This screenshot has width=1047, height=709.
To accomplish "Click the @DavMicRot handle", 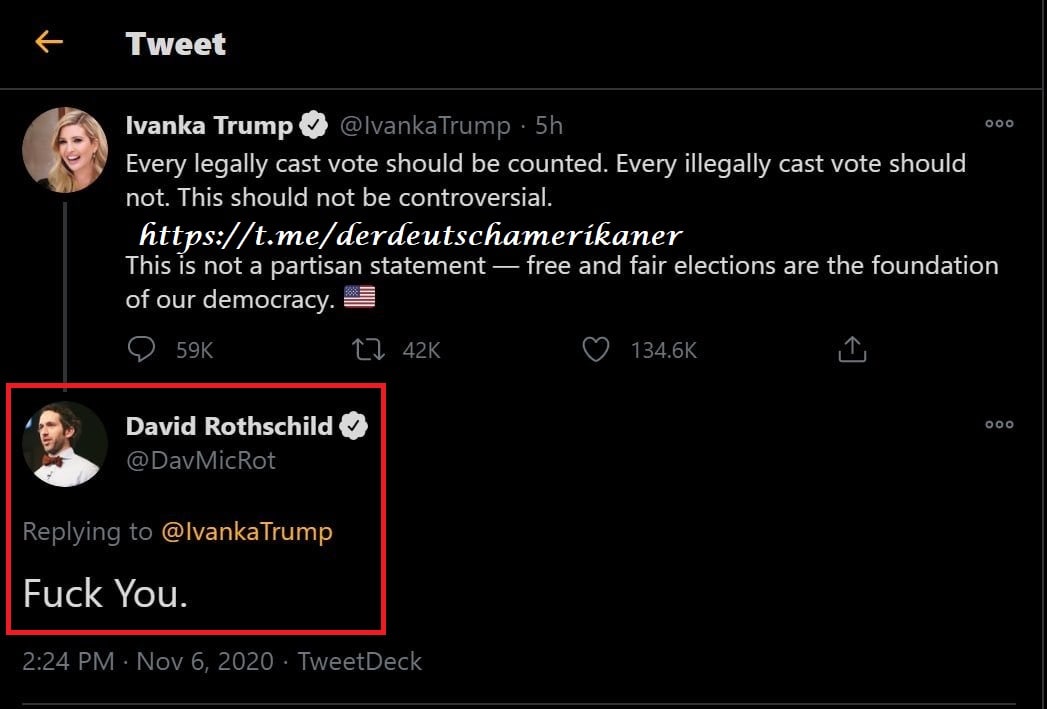I will pos(201,461).
